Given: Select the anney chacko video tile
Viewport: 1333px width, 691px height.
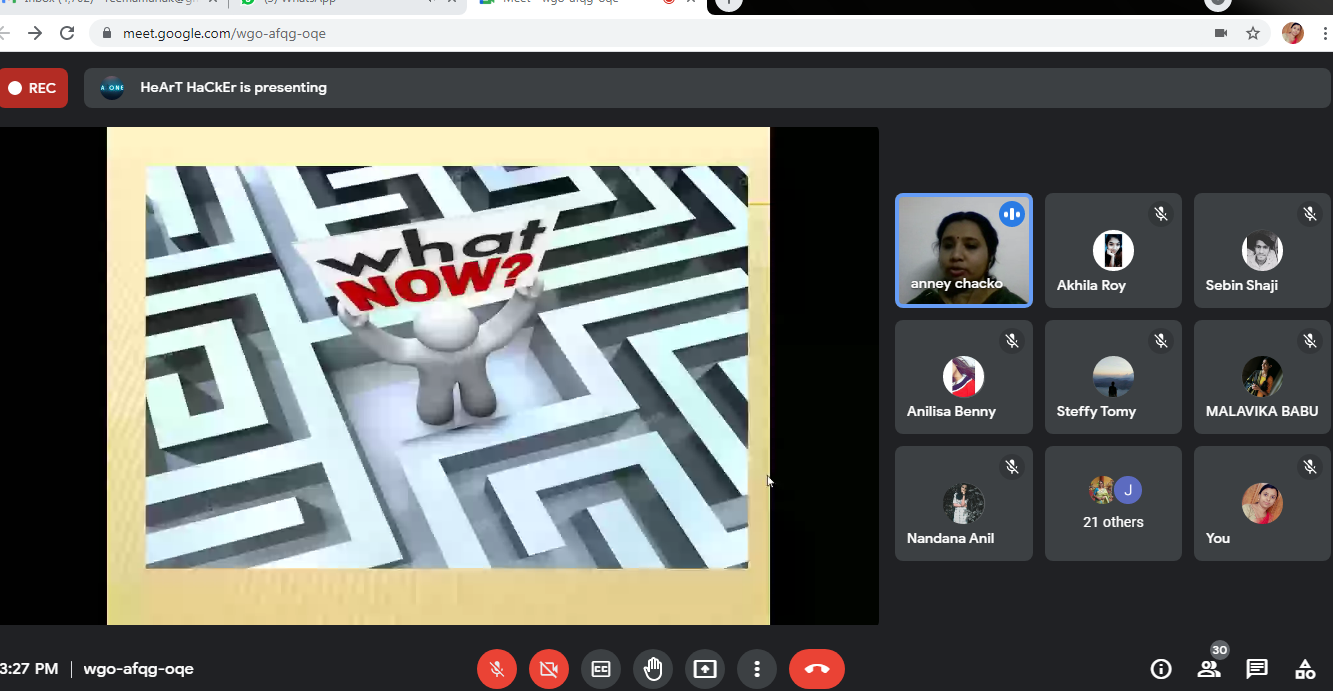Looking at the screenshot, I should click(963, 250).
